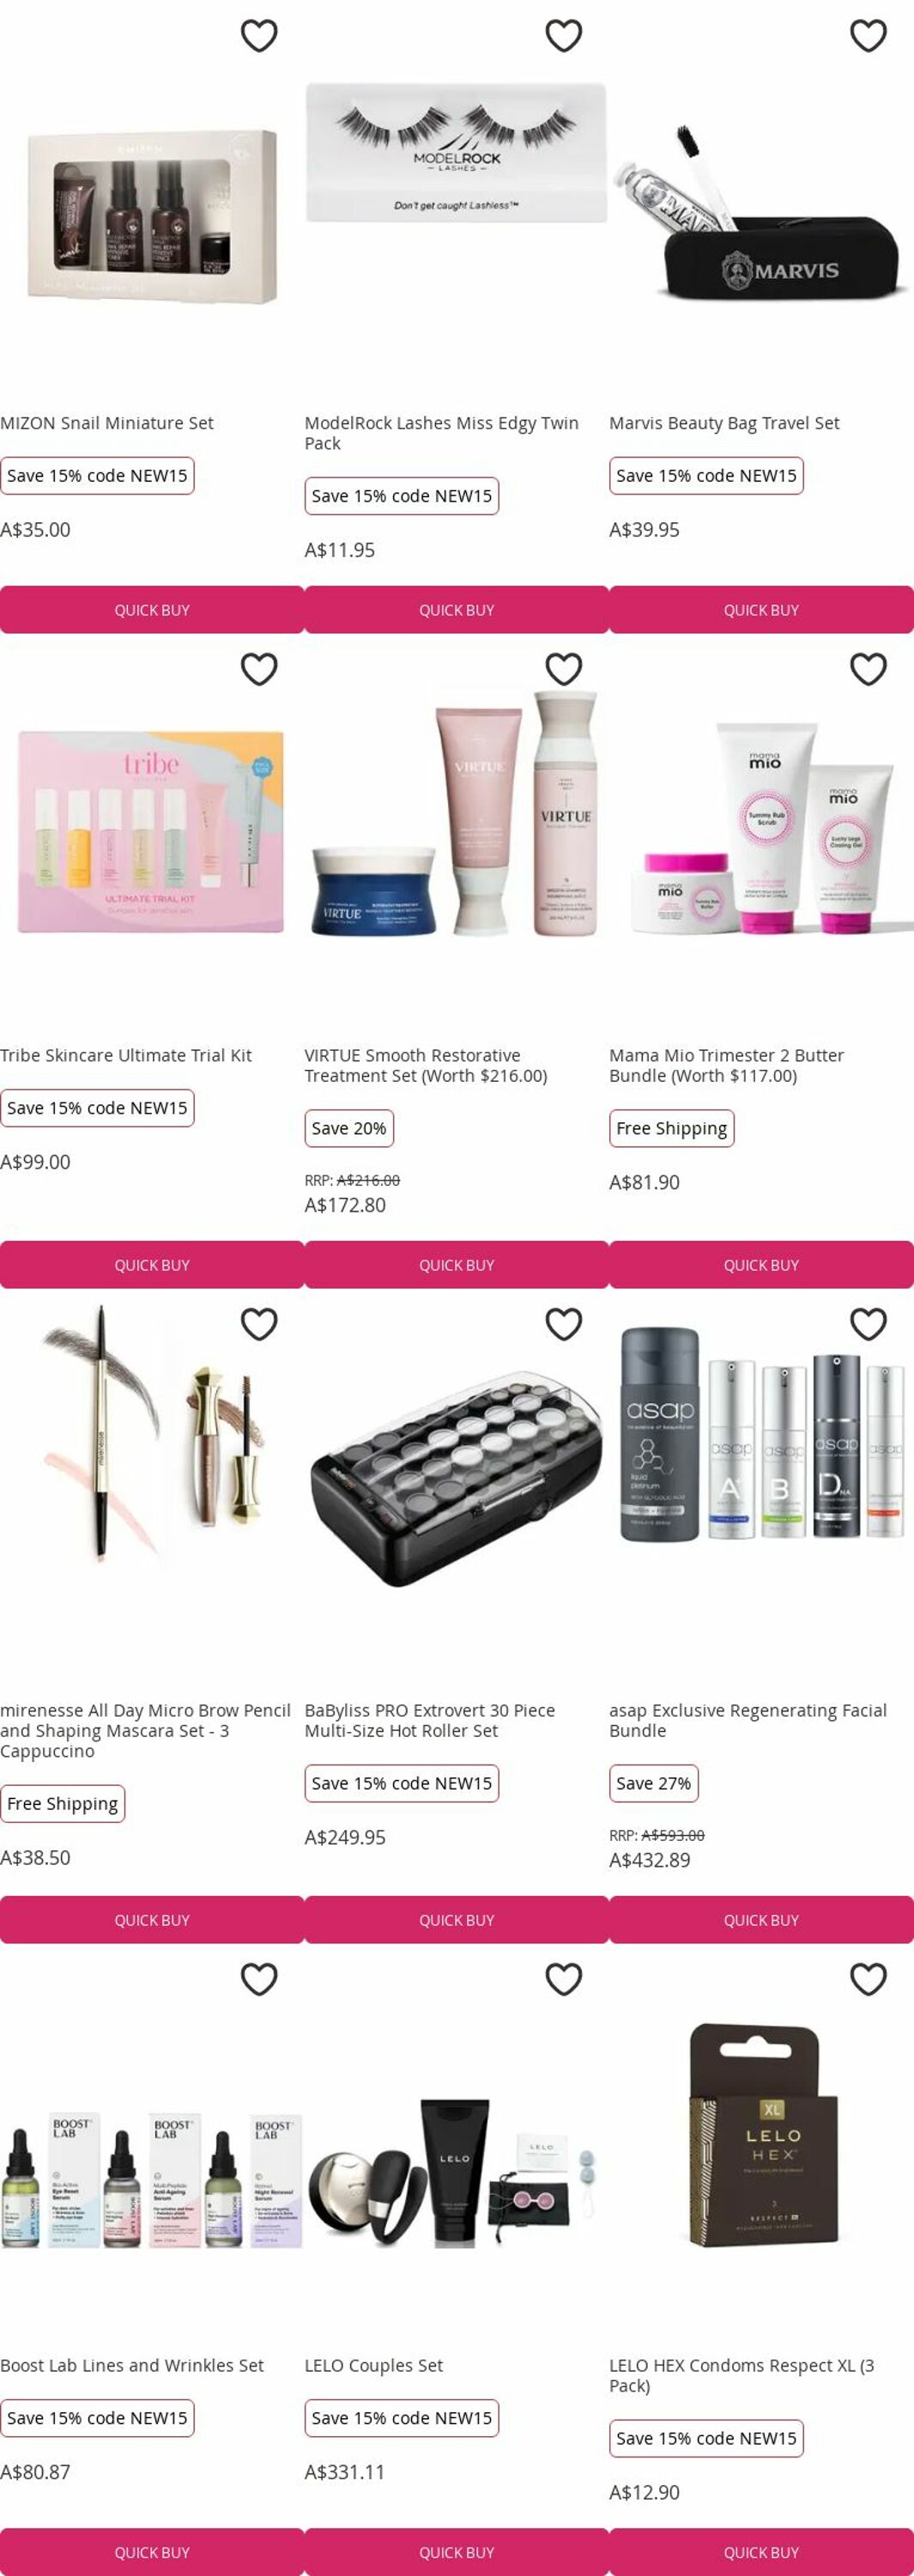Tap heart icon on Marvis Beauty Bag

(868, 36)
